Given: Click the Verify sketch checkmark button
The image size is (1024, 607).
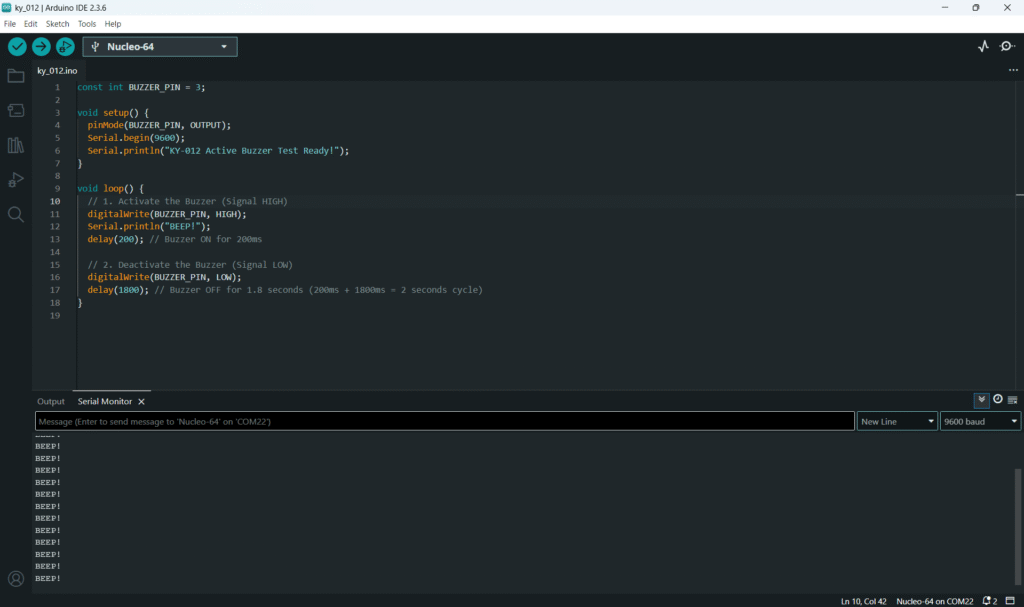Looking at the screenshot, I should coord(17,46).
